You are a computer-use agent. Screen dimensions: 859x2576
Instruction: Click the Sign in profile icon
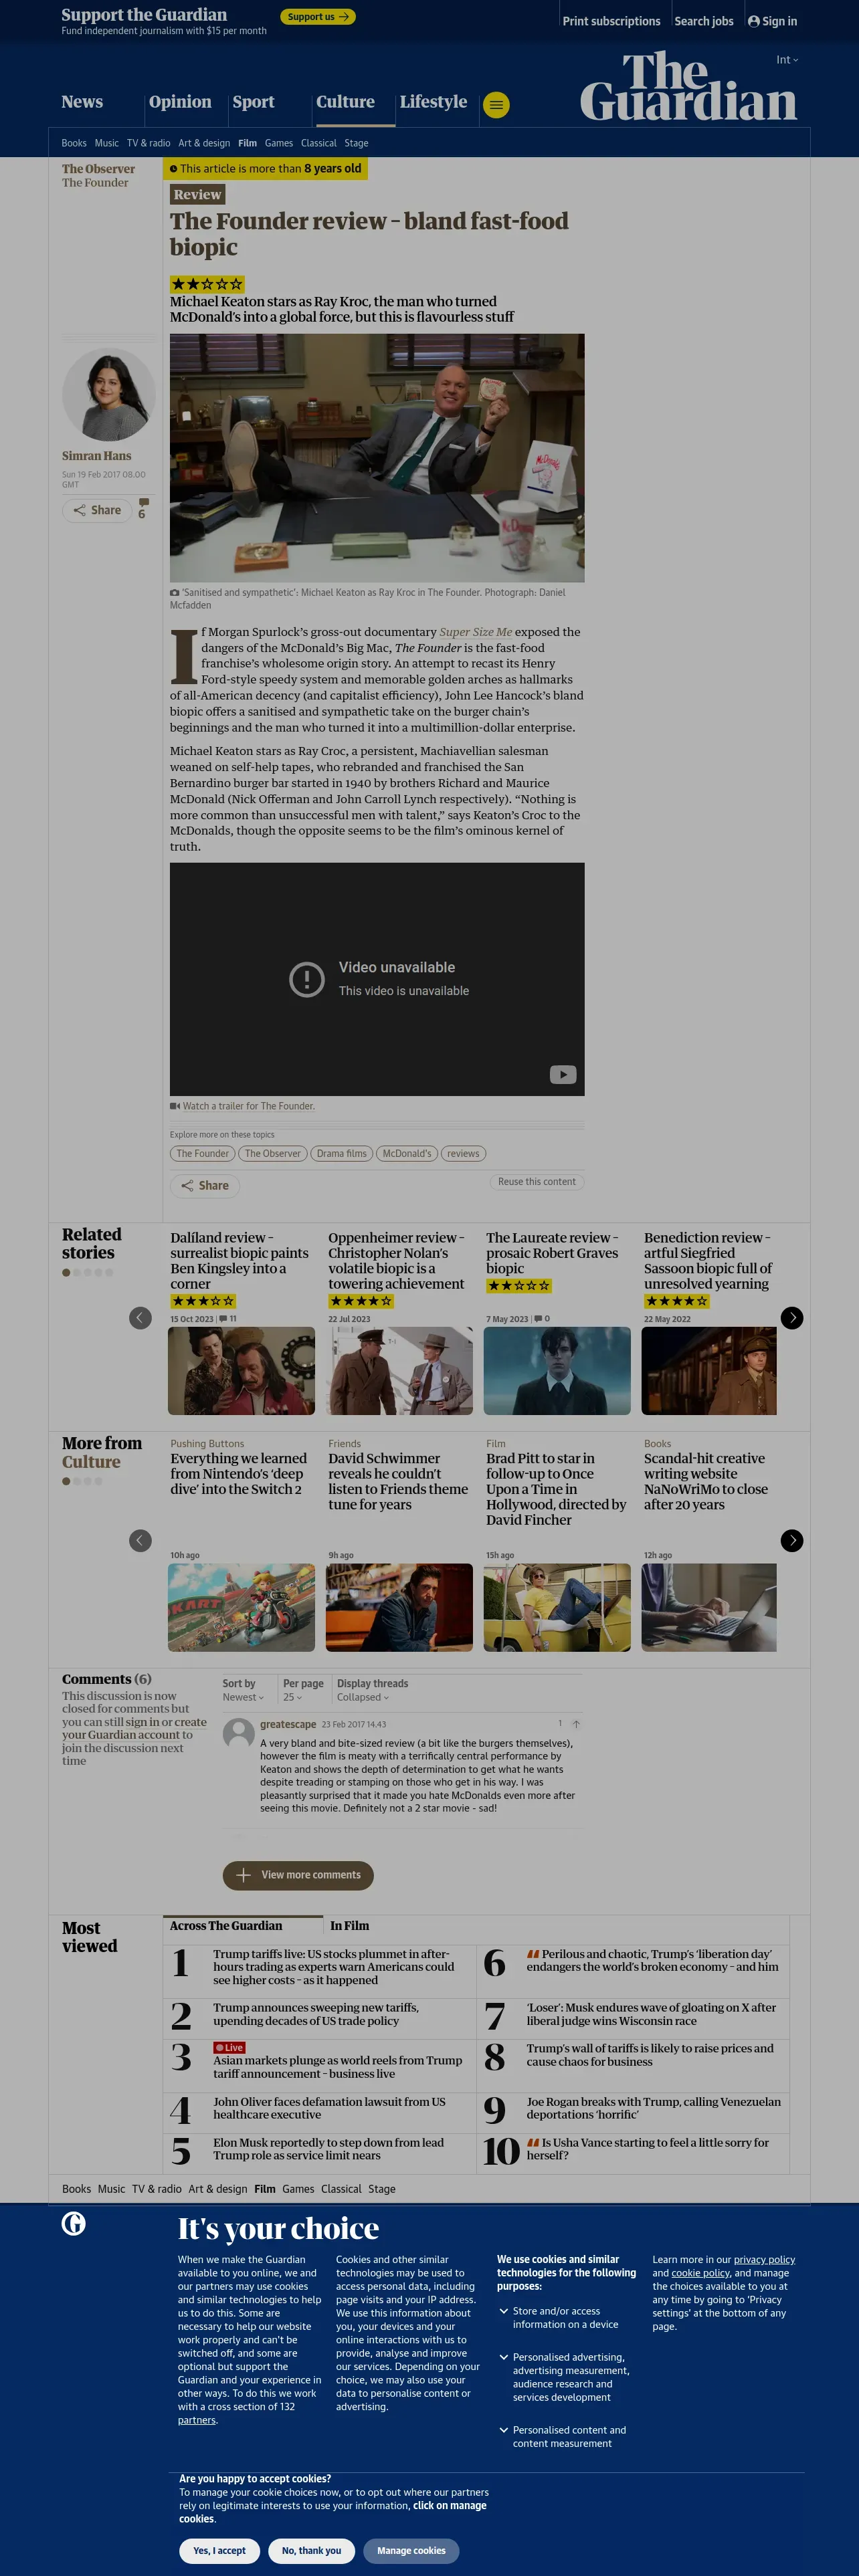tap(754, 21)
